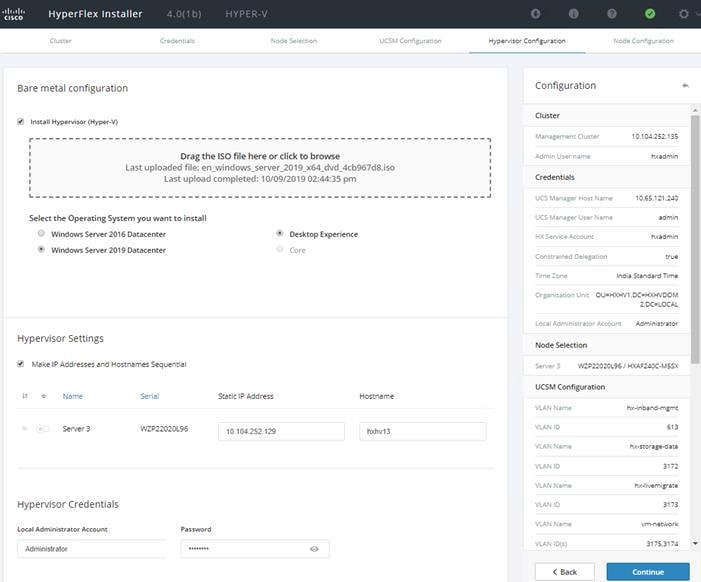701x582 pixels.
Task: Click the drag handle for Server 3
Action: 25,429
